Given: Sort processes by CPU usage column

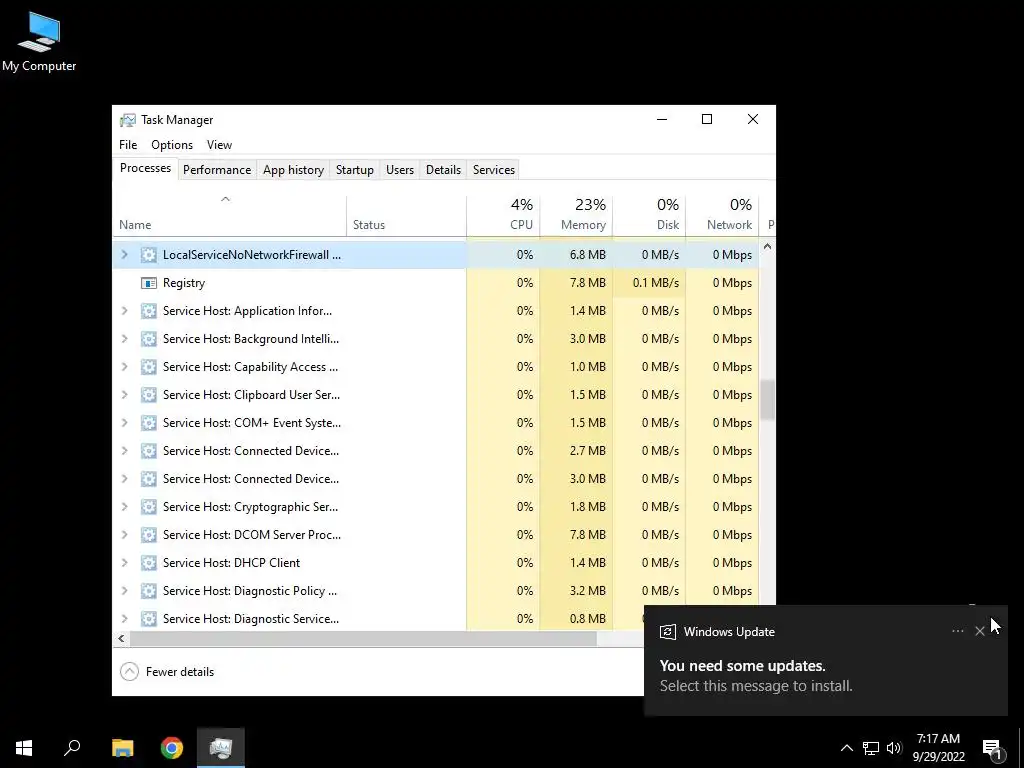Looking at the screenshot, I should pos(504,216).
